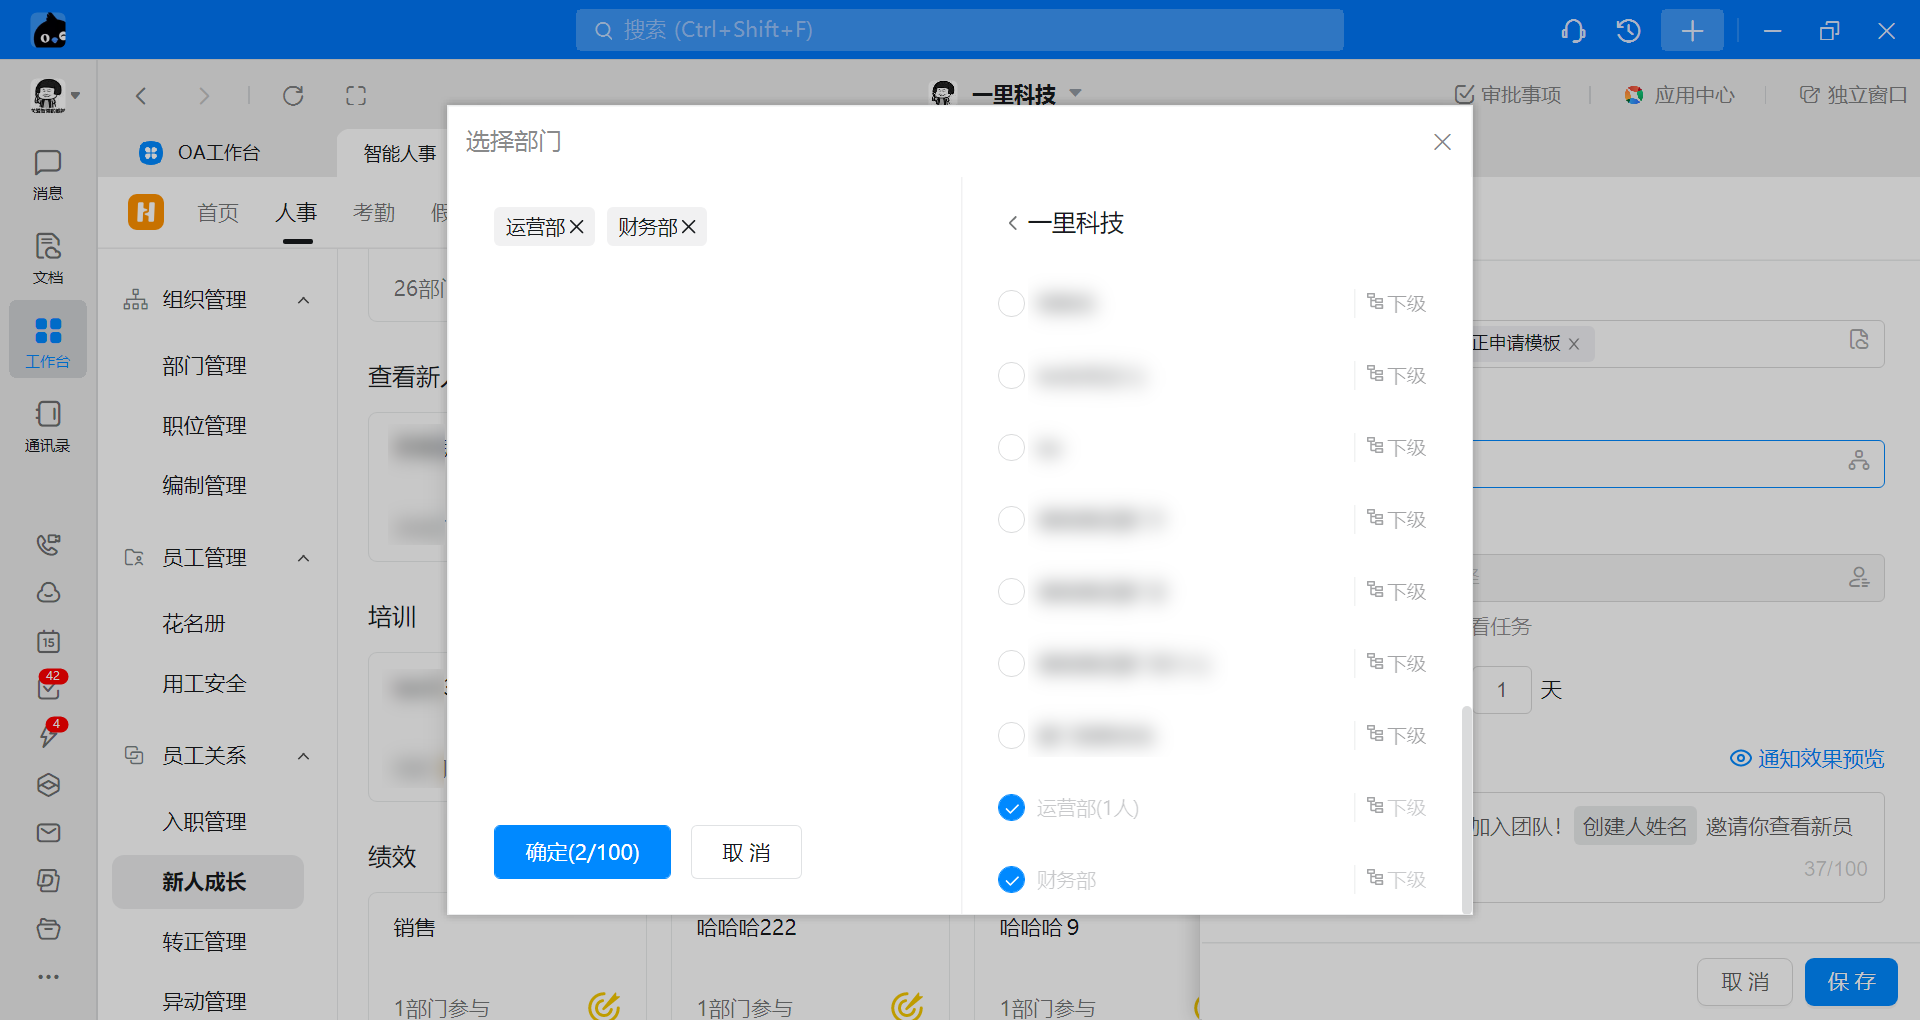Open the Messages (消息) sidebar icon
The height and width of the screenshot is (1020, 1920).
point(47,174)
